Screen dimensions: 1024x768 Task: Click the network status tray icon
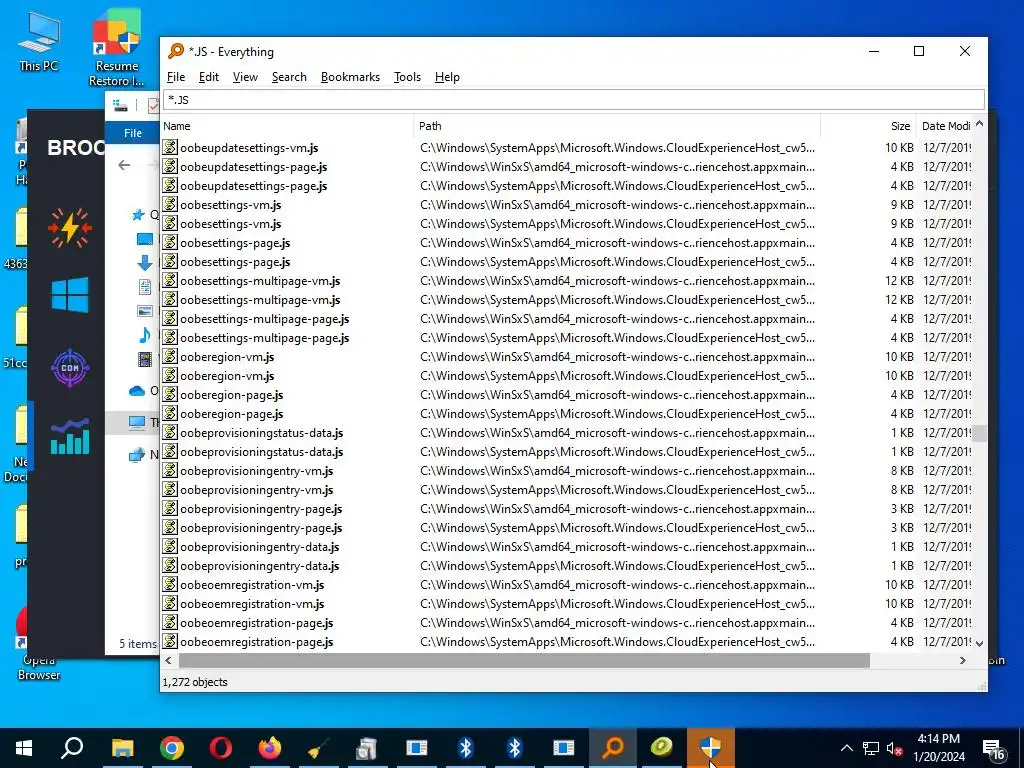coord(871,748)
